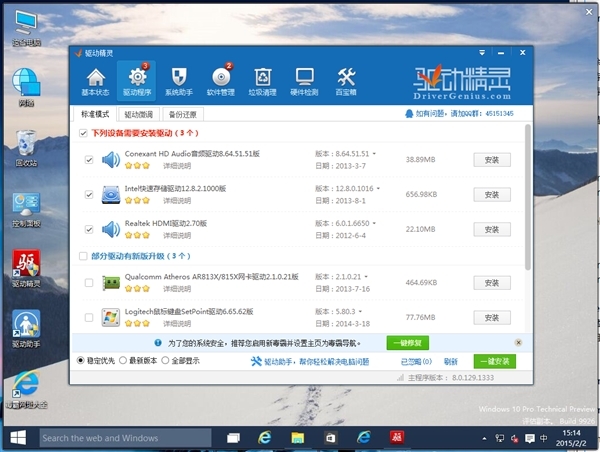
Task: Select the 最新版本 radio button
Action: tap(123, 361)
